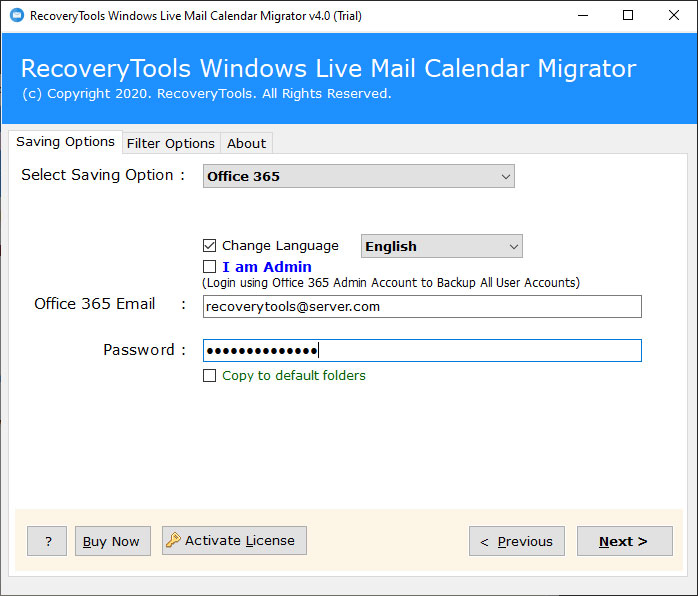
Task: Minimize the Calendar Migrator window
Action: (583, 16)
